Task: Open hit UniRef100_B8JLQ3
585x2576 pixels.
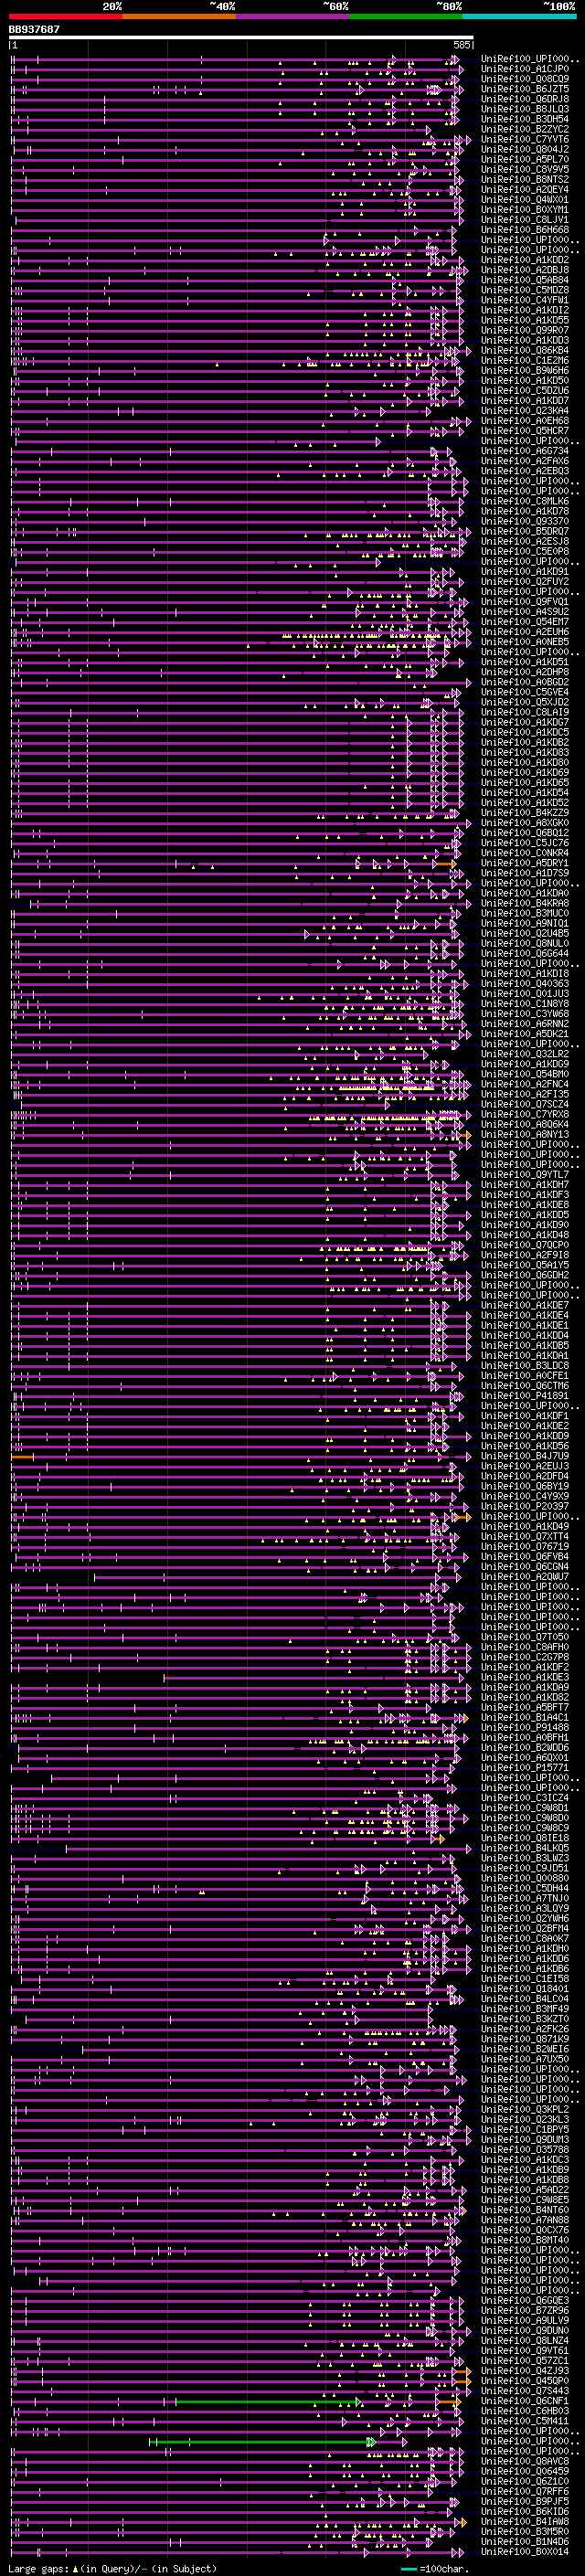Action: [525, 109]
